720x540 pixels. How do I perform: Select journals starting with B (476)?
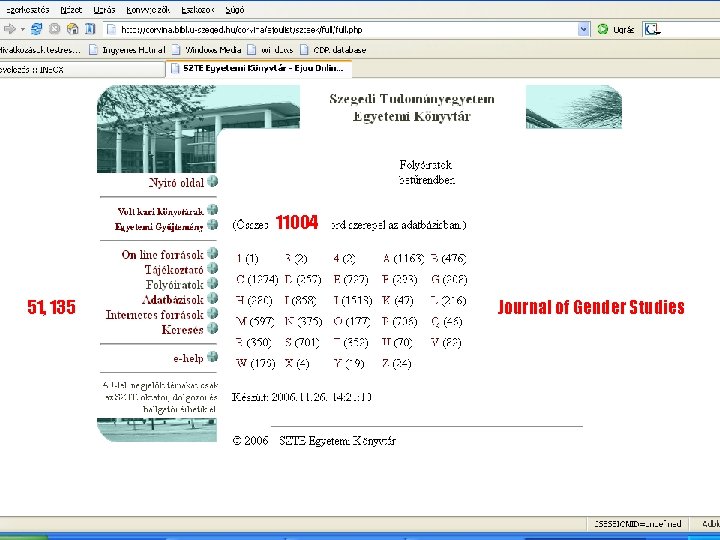pos(449,259)
